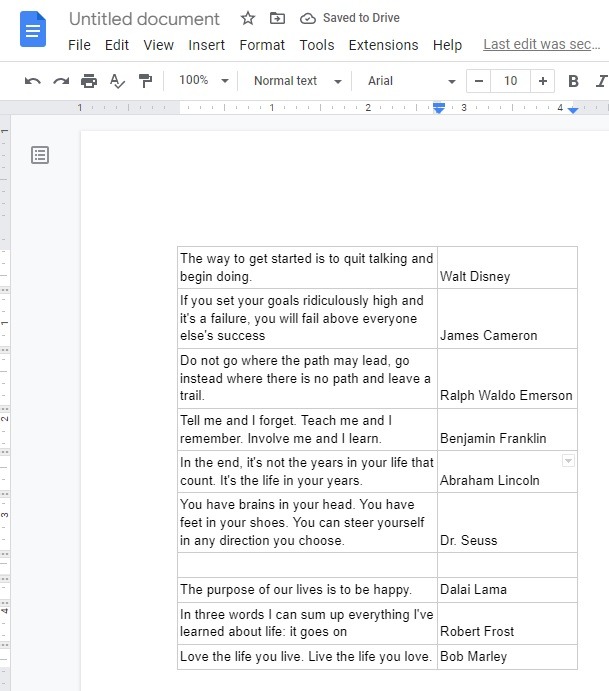
Task: Open the Help menu
Action: tap(447, 45)
